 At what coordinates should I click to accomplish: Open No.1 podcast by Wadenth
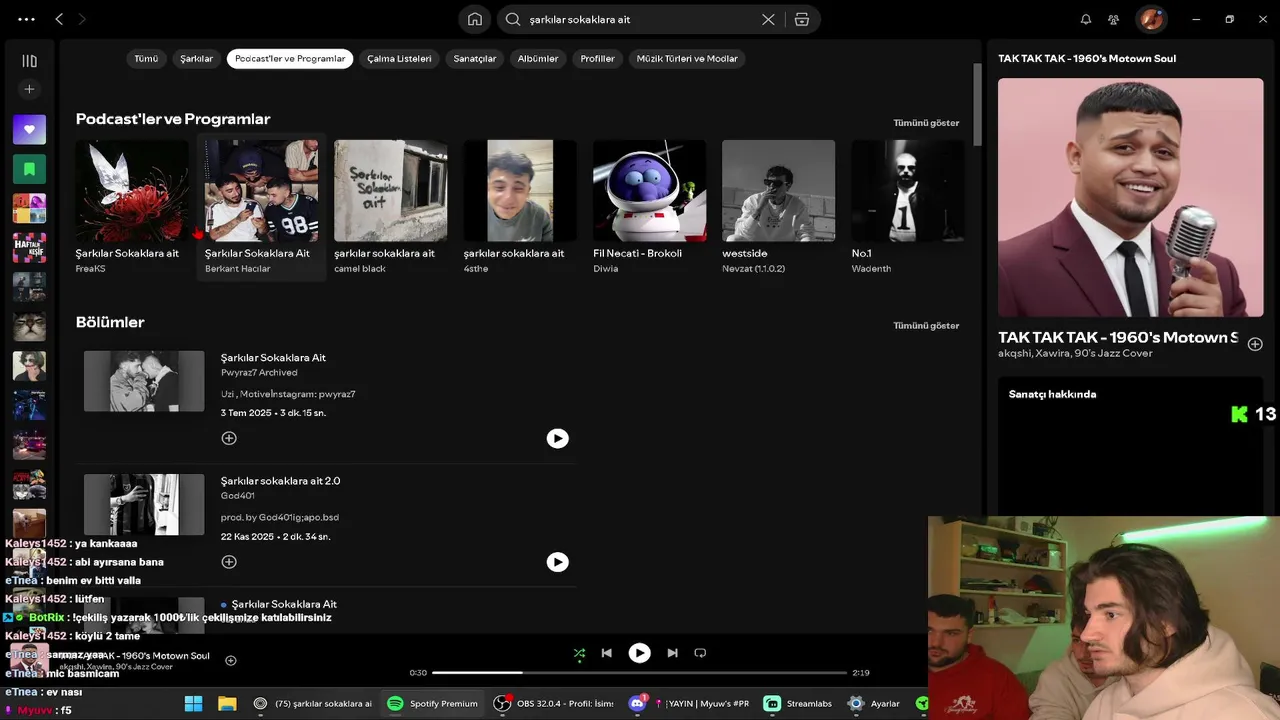tap(907, 207)
